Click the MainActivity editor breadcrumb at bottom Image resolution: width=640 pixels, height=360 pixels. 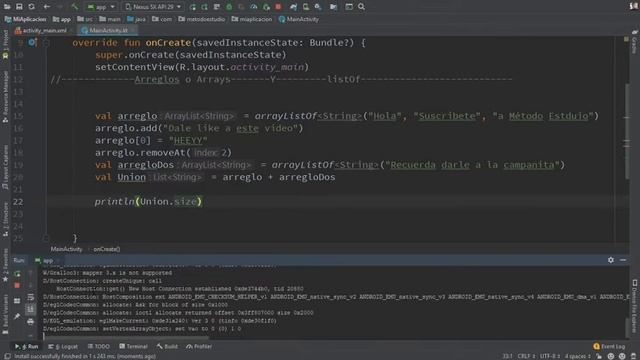tap(66, 249)
